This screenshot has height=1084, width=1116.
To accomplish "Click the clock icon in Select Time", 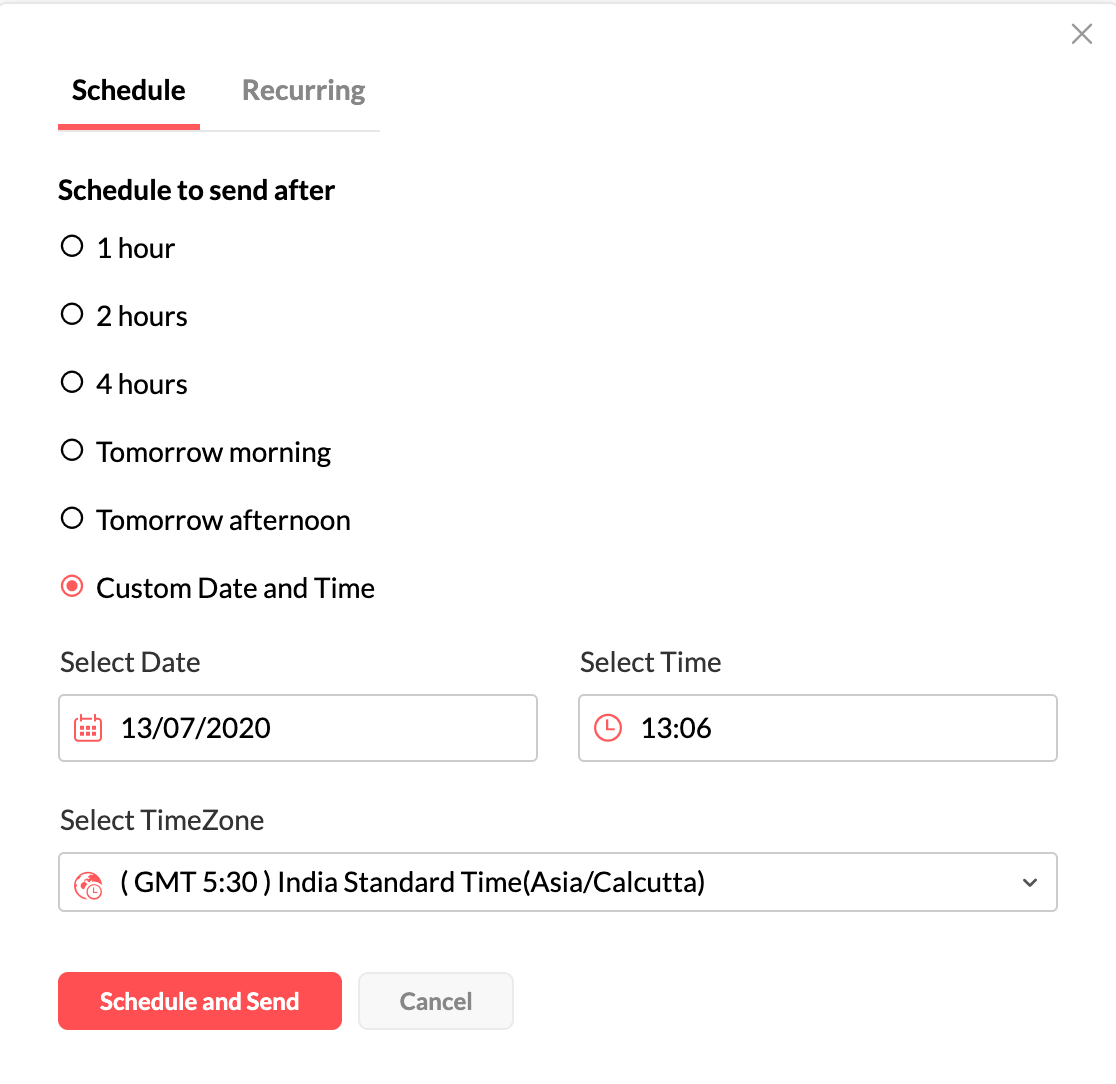I will 608,728.
